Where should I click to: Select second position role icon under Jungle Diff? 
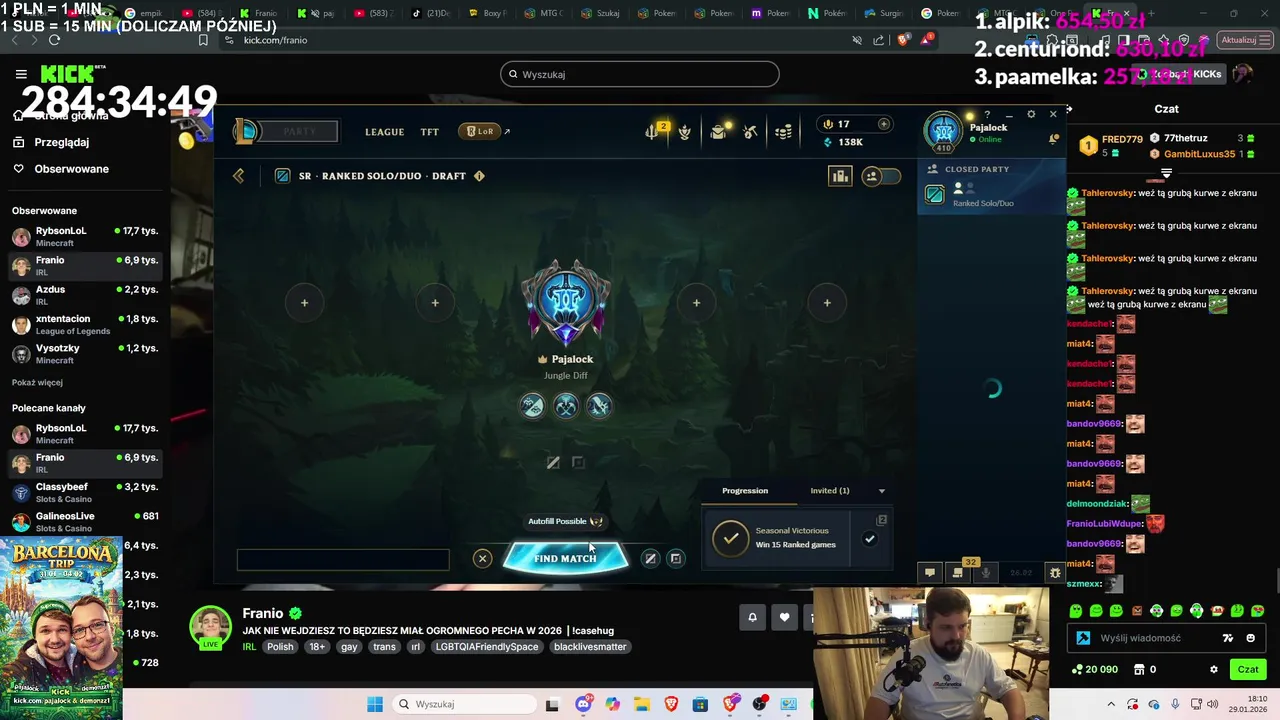coord(566,405)
